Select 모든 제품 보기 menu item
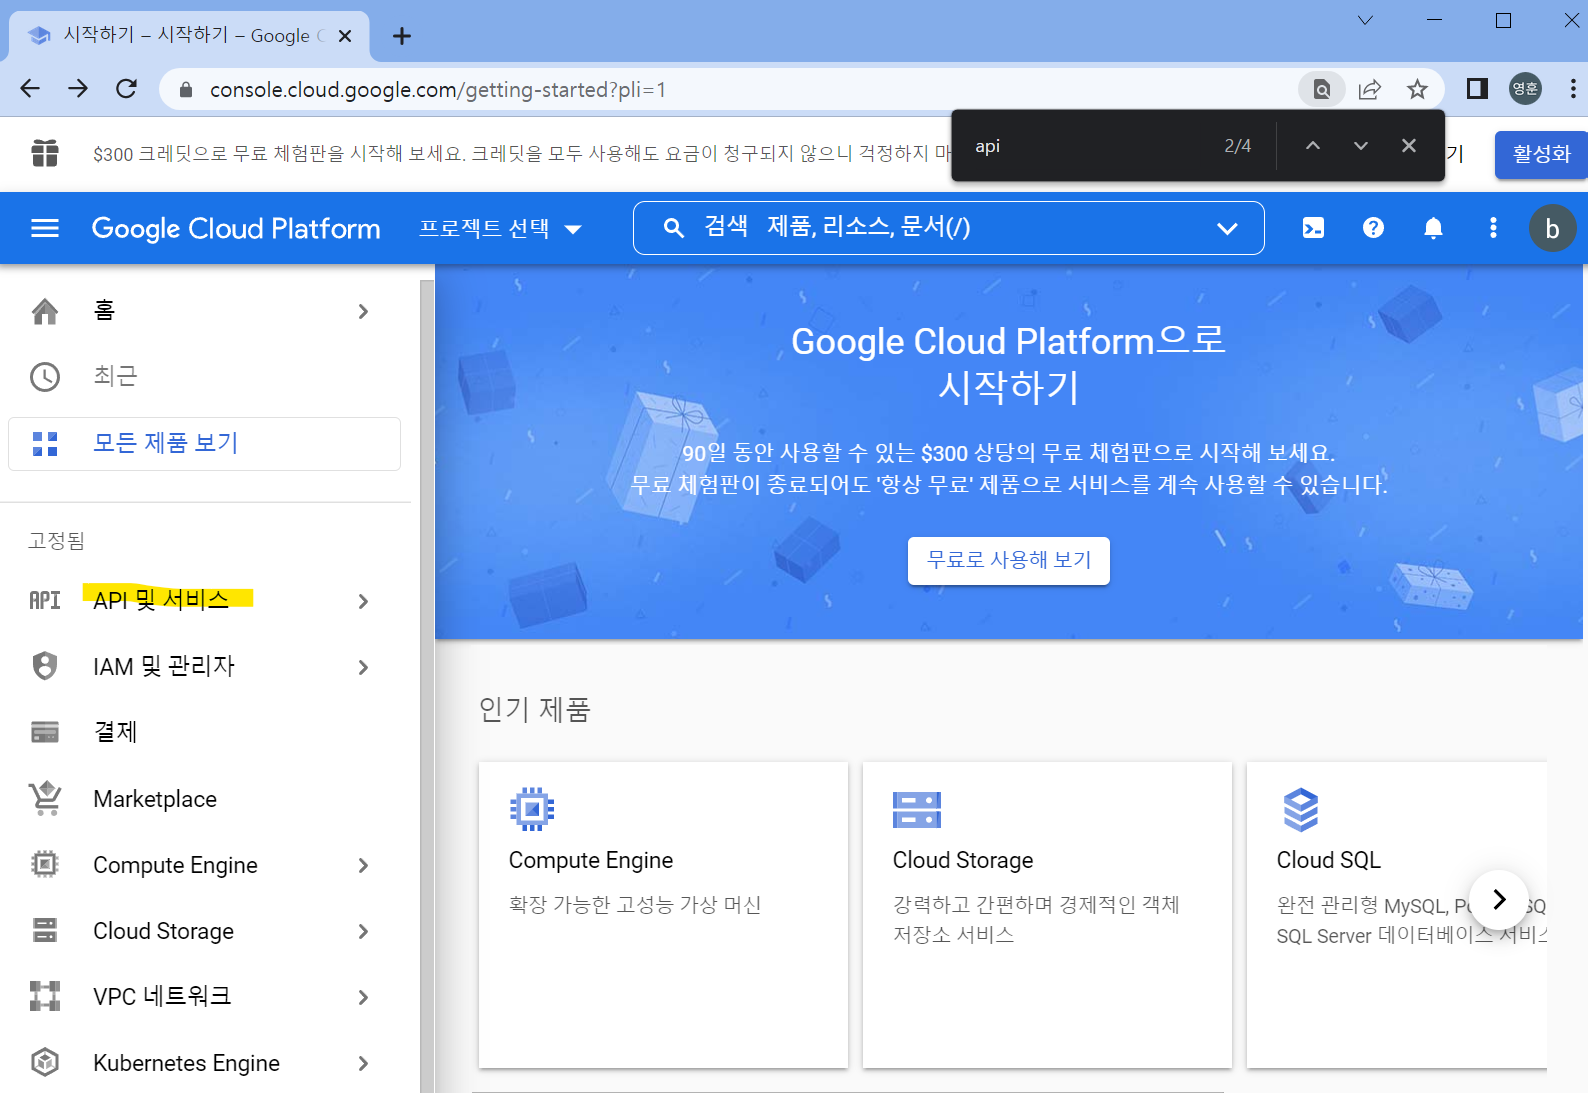The height and width of the screenshot is (1093, 1588). (204, 443)
